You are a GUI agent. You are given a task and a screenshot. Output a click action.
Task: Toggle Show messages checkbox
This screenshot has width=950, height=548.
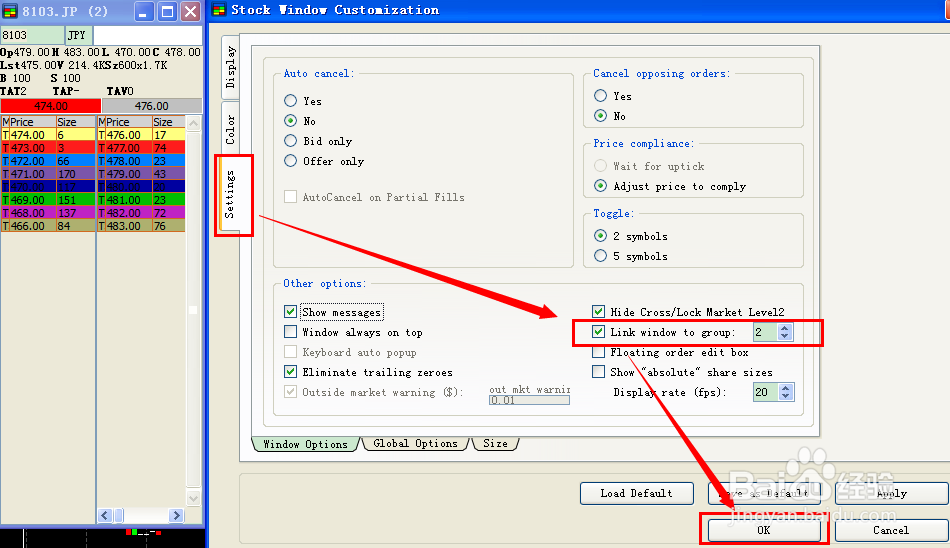(290, 312)
